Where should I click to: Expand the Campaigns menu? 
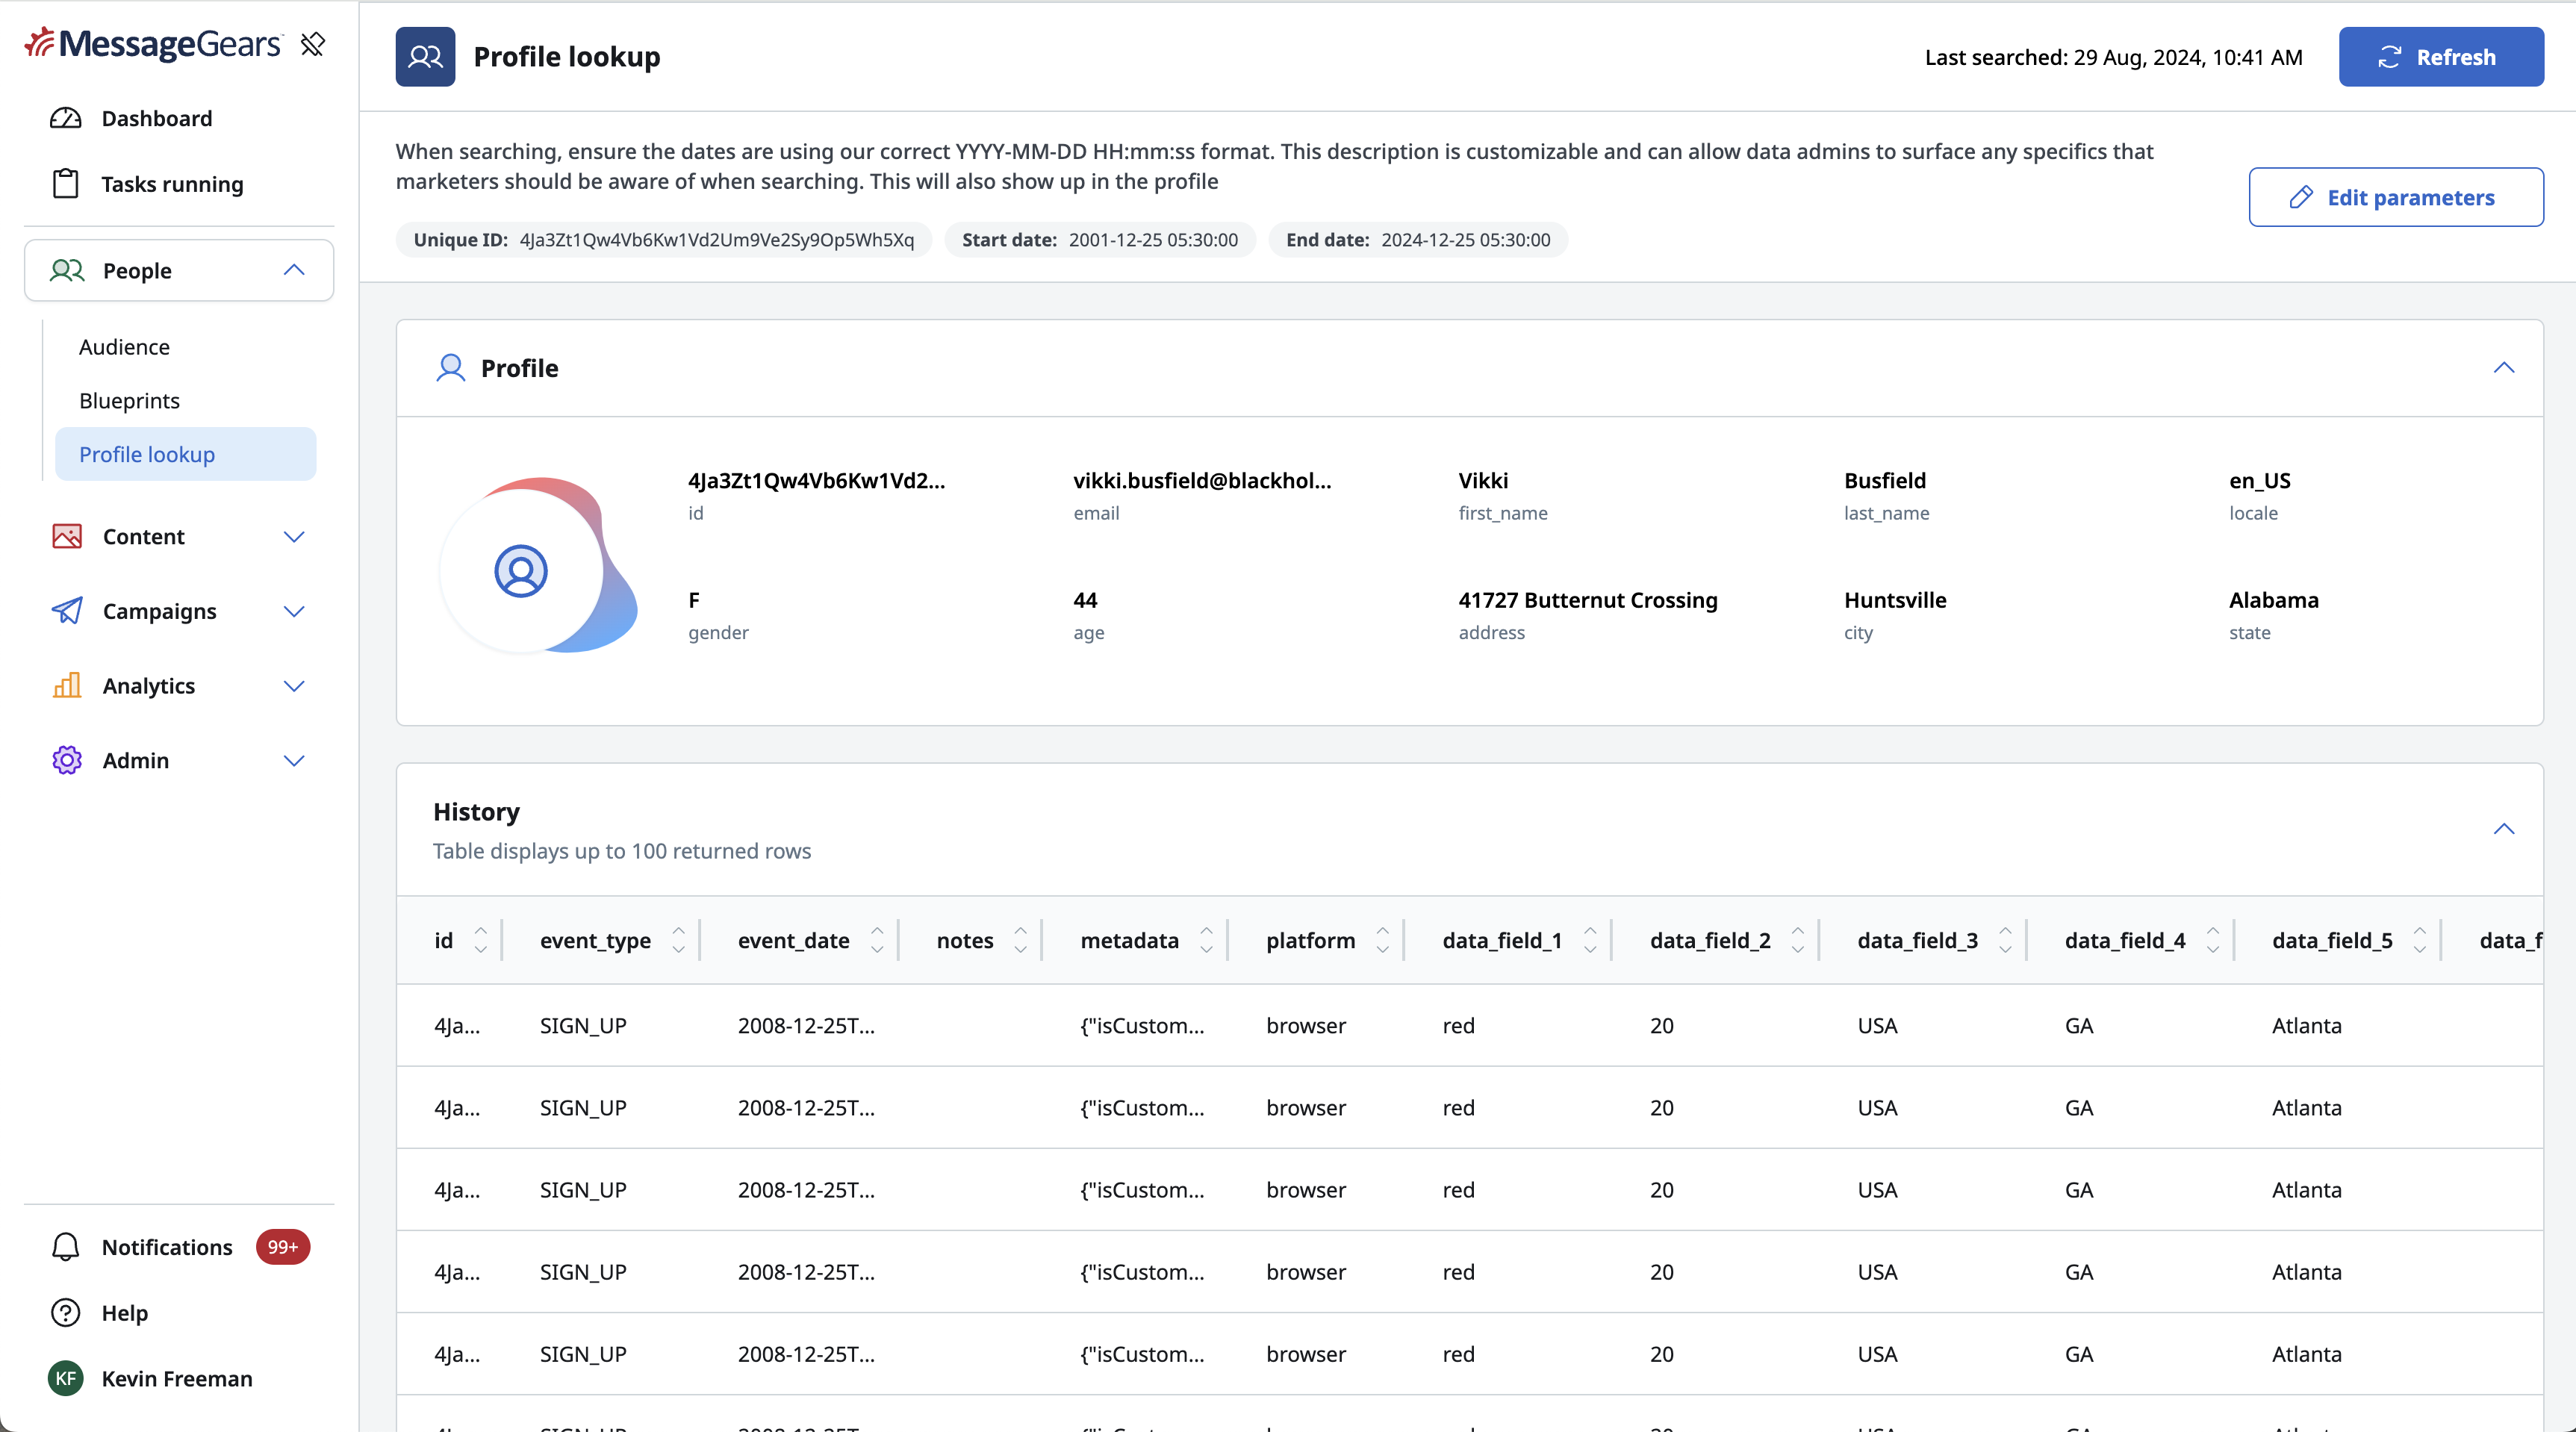pyautogui.click(x=294, y=611)
